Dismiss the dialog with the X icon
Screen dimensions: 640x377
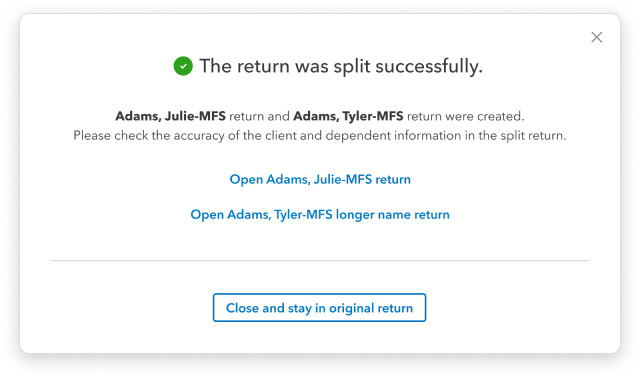[x=596, y=37]
